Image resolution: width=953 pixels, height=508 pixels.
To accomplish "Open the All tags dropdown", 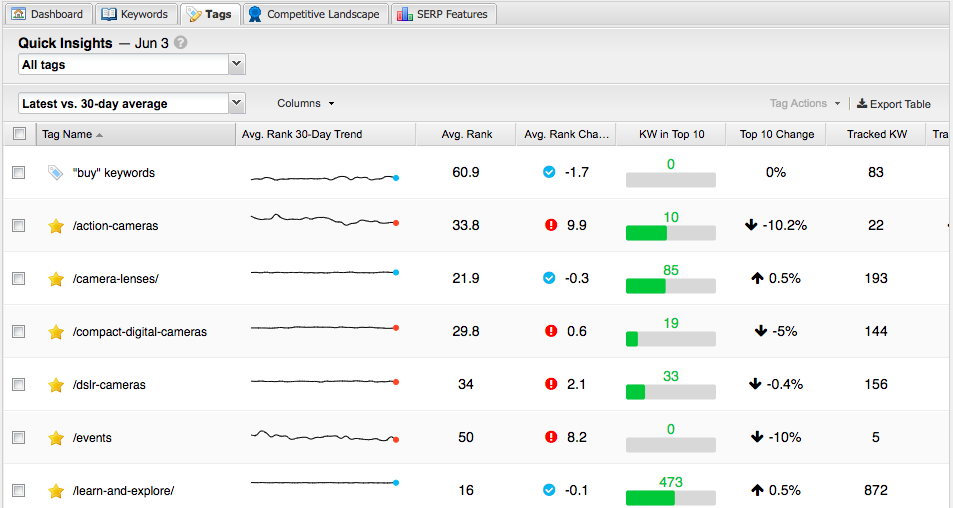I will pos(132,65).
